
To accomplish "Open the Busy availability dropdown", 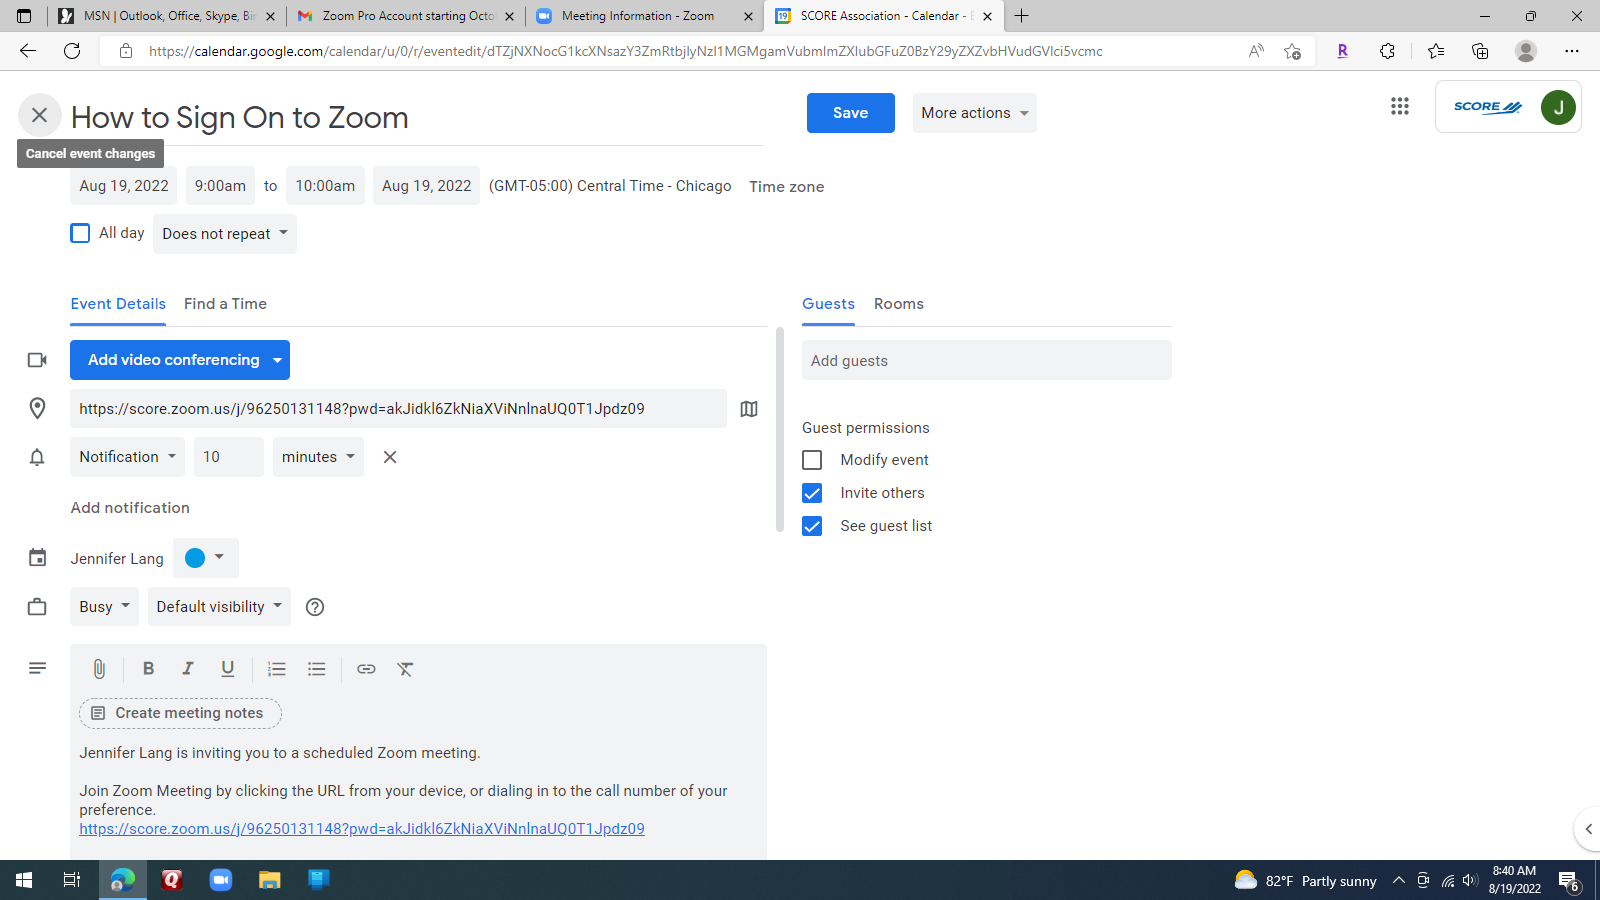I will point(104,607).
